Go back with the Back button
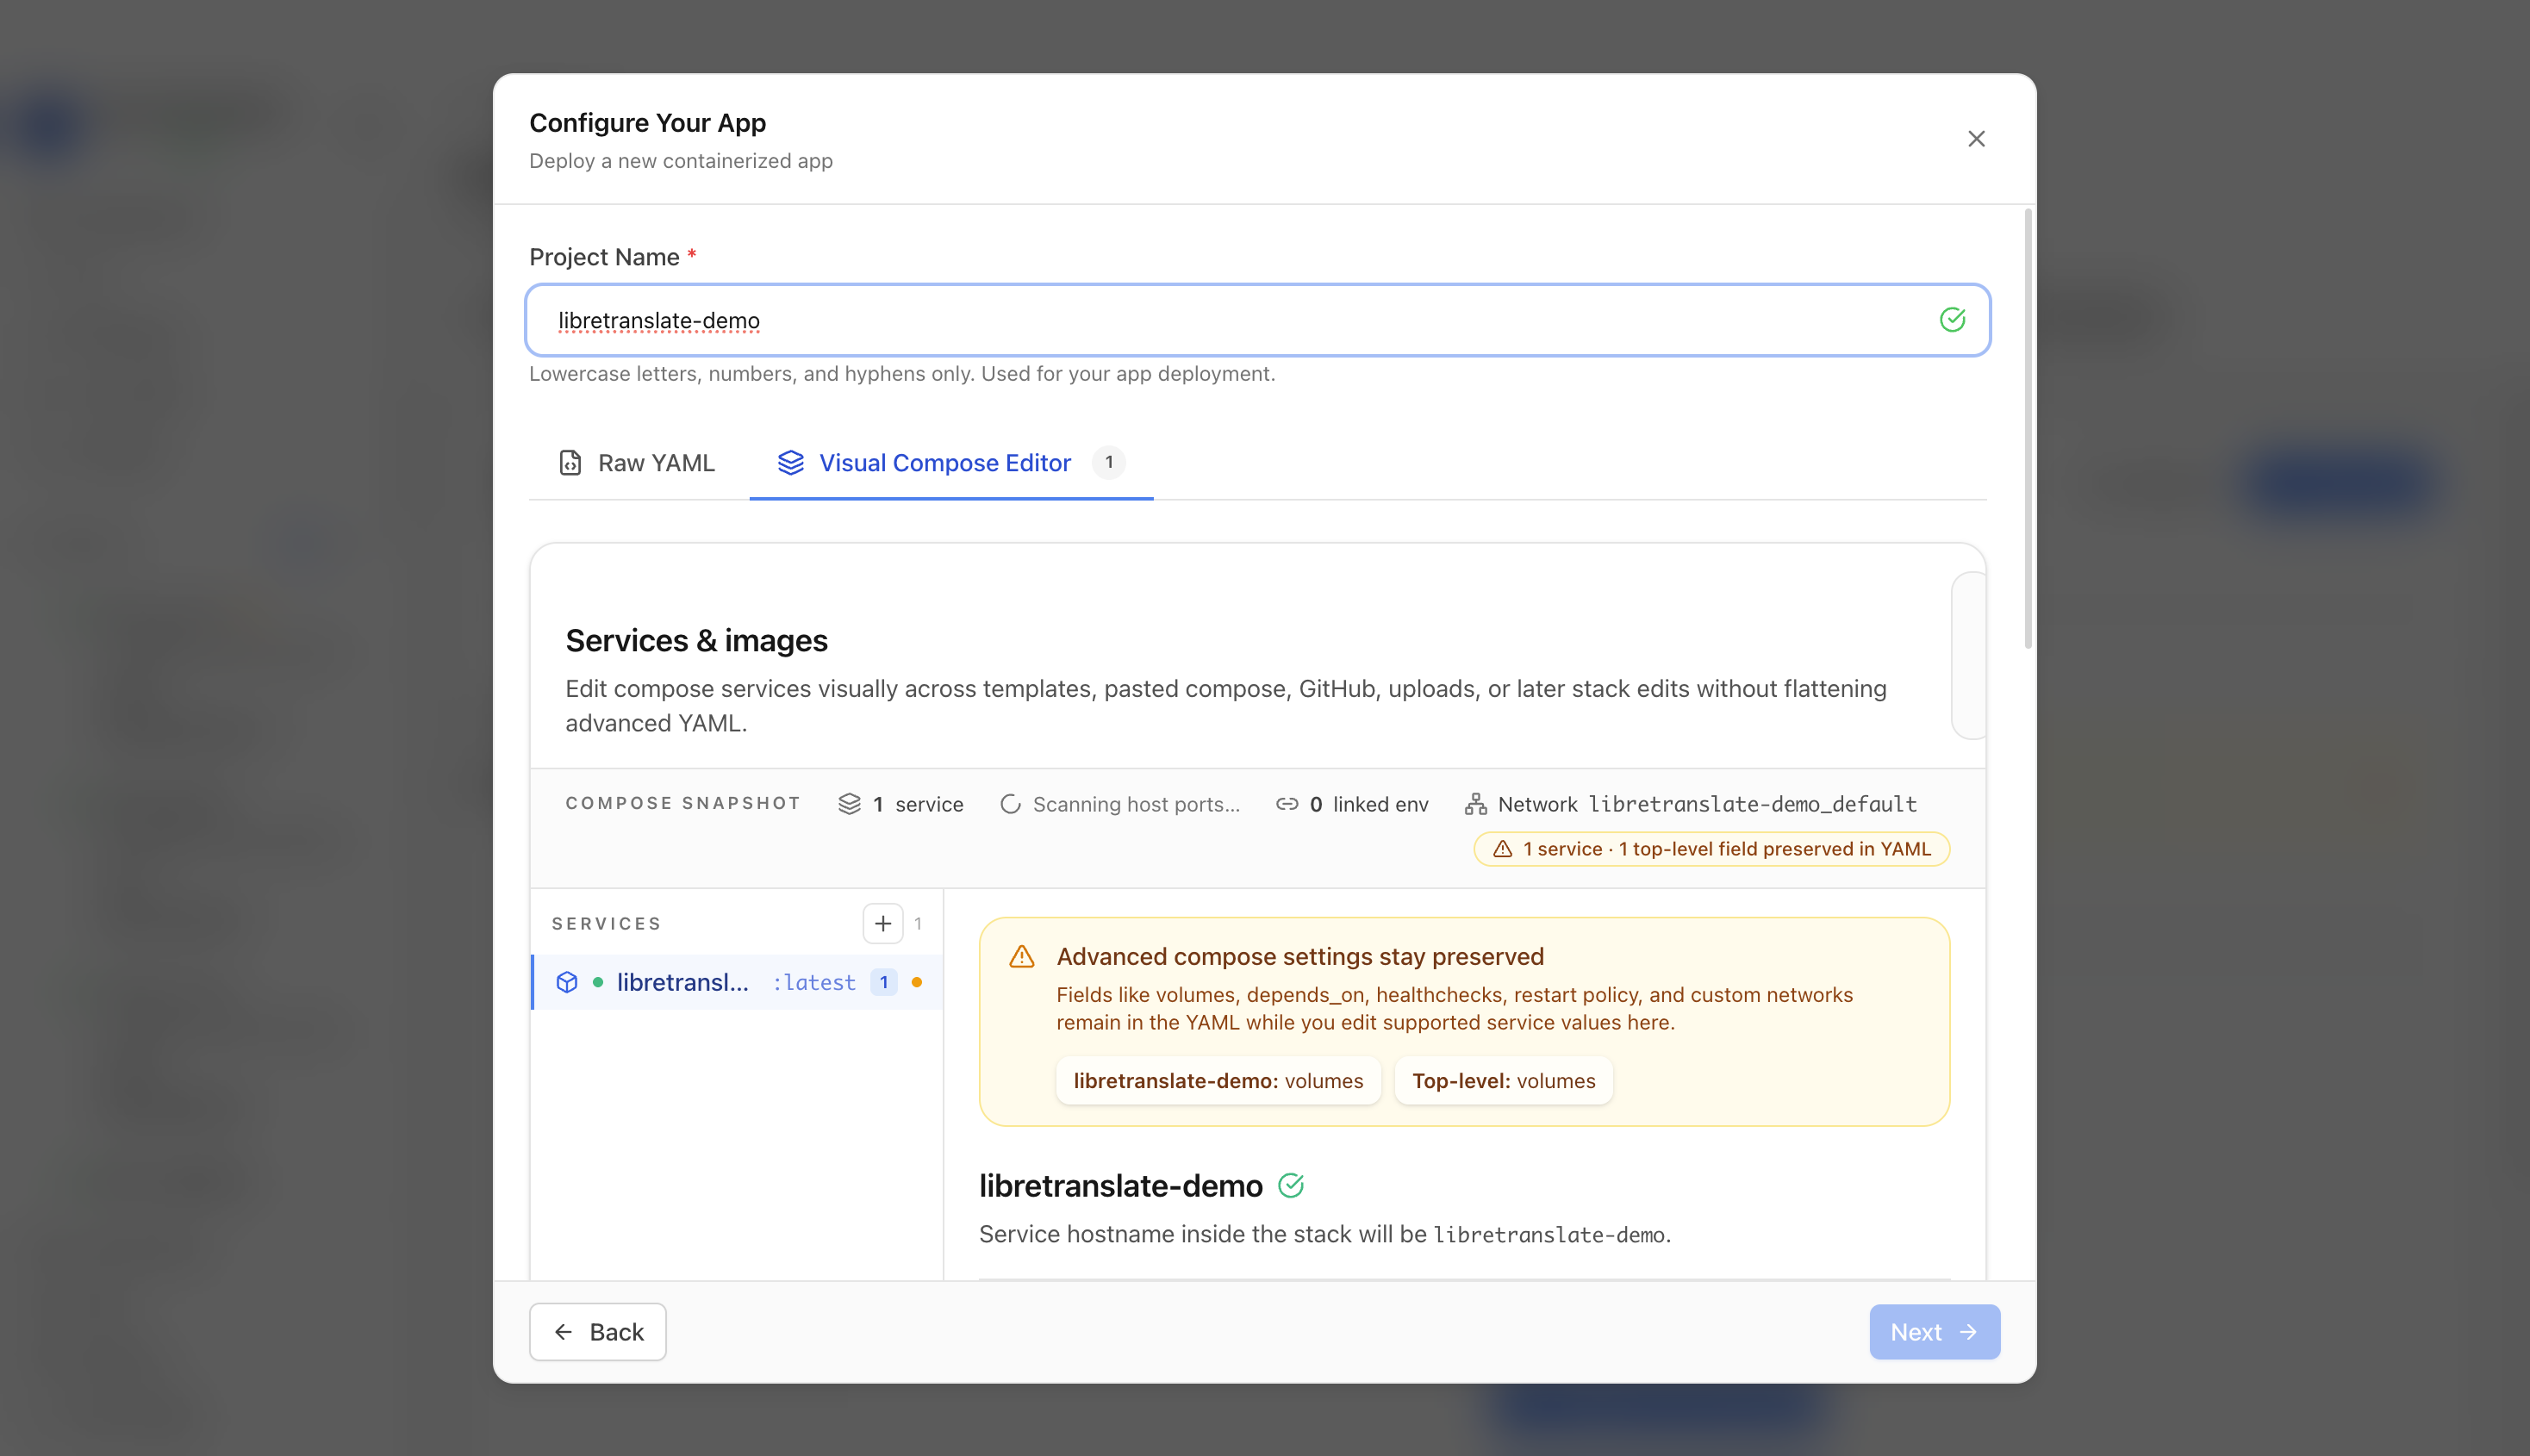 click(597, 1332)
